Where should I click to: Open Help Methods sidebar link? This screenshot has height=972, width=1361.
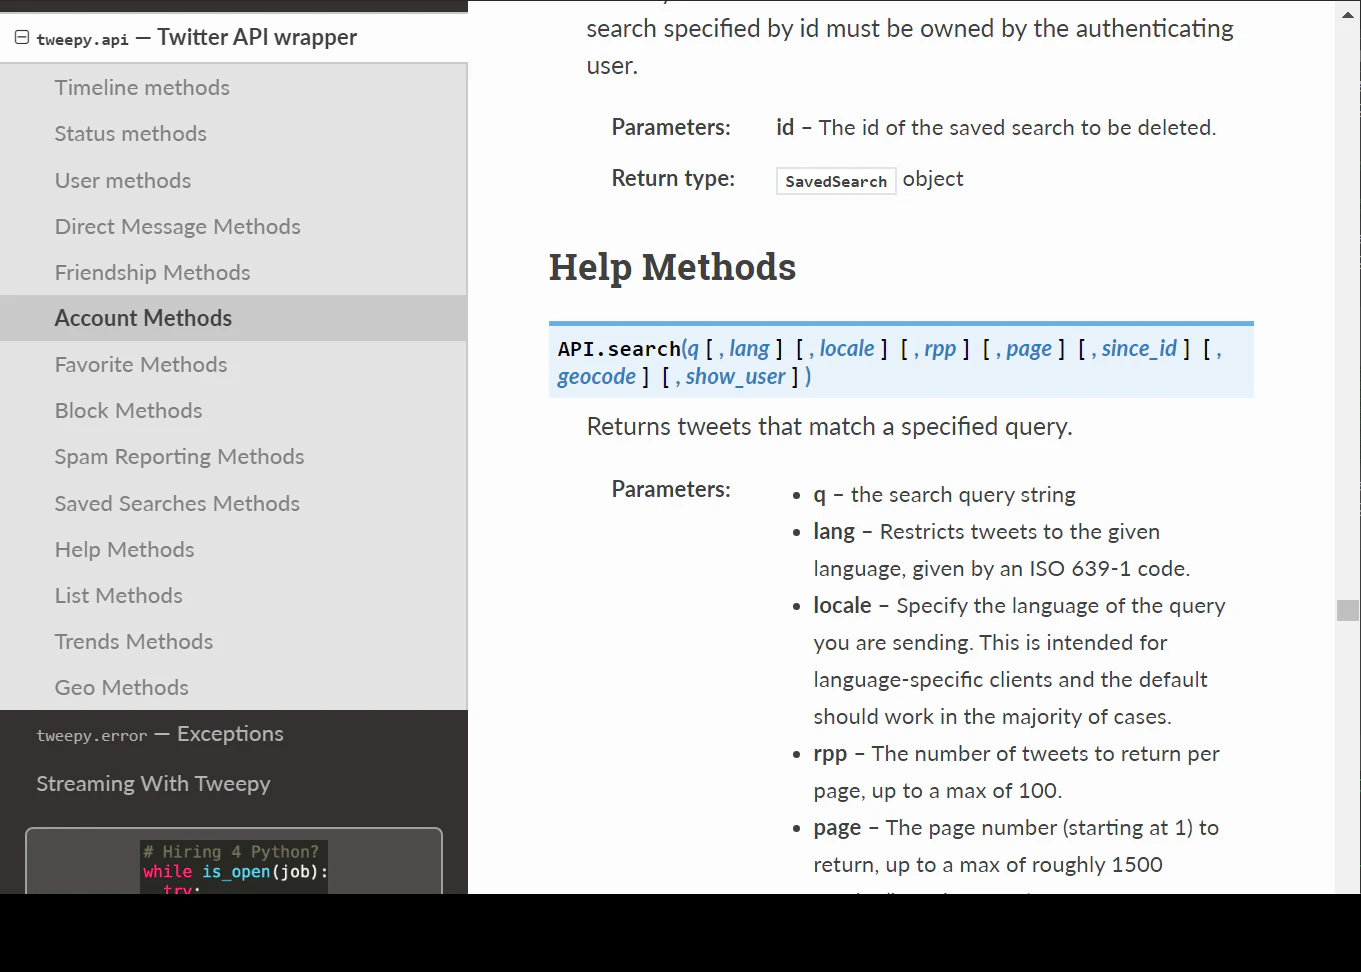pyautogui.click(x=125, y=550)
